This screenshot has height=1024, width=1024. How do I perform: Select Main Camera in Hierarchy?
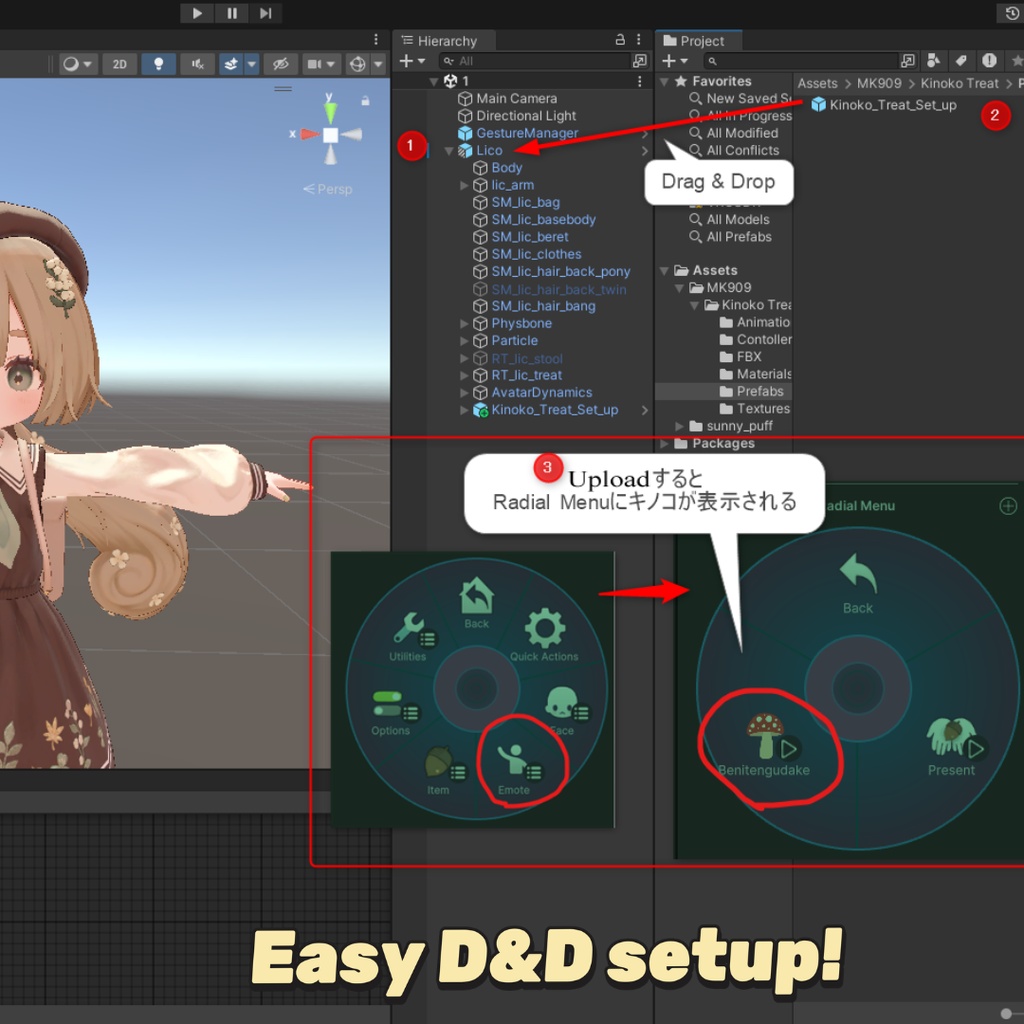pos(516,99)
